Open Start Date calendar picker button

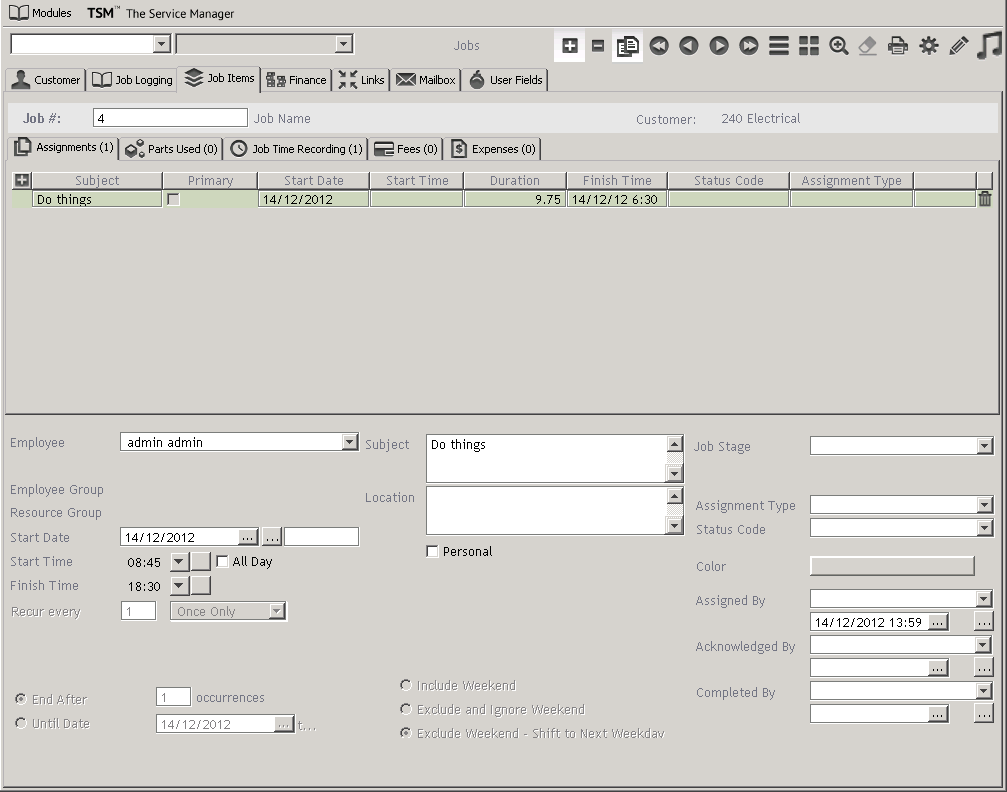(248, 538)
